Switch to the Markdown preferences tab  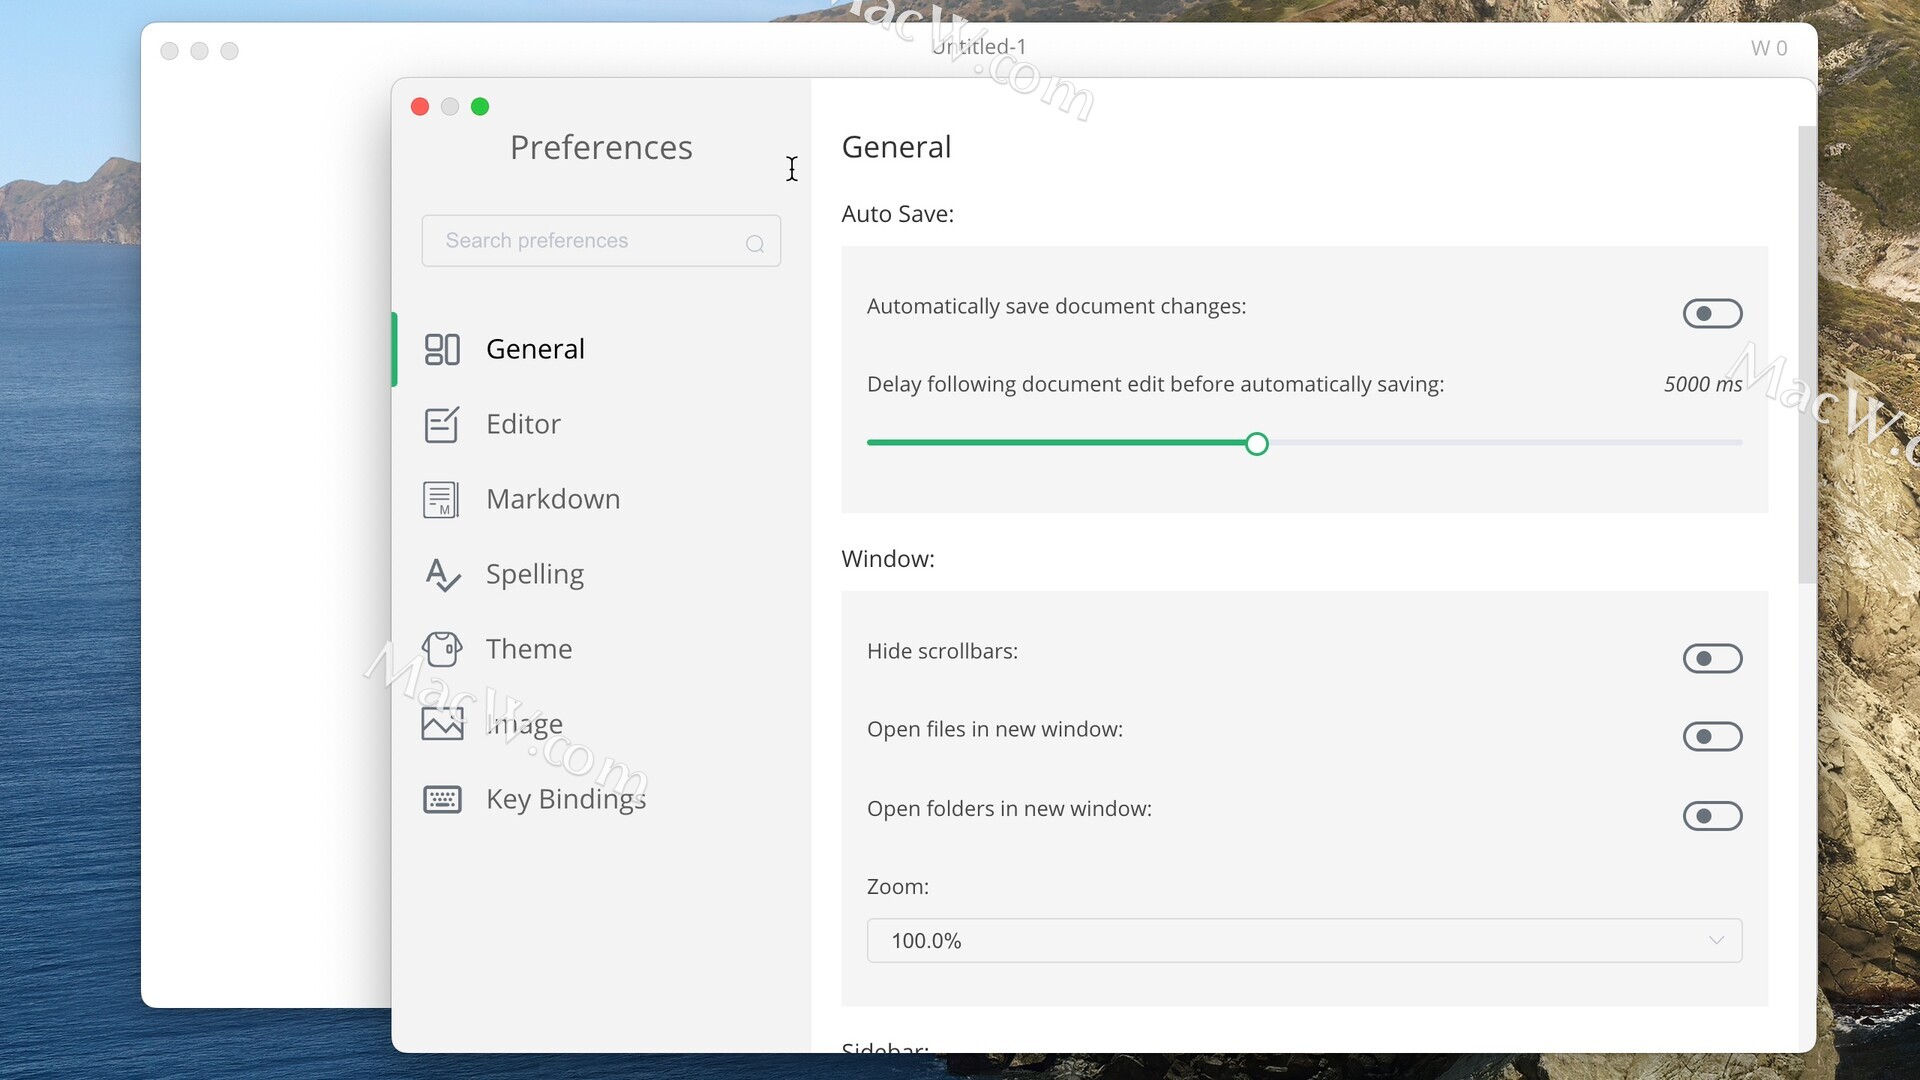pyautogui.click(x=552, y=499)
